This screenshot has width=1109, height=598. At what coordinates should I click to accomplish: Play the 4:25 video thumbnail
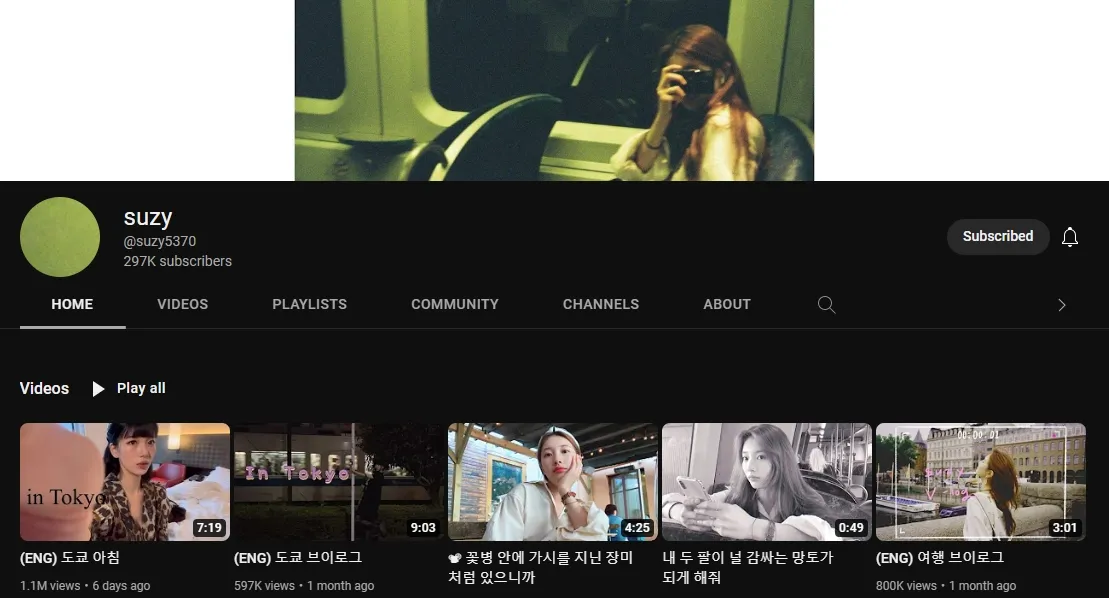tap(552, 482)
